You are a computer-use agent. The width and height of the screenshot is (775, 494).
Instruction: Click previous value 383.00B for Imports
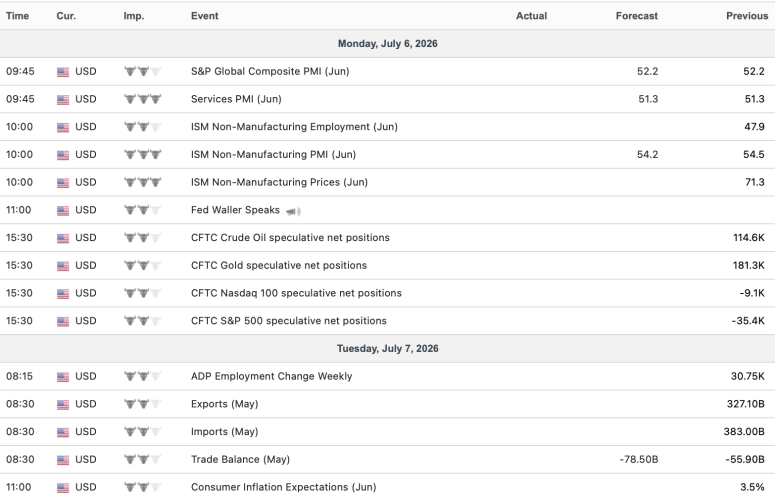click(744, 432)
